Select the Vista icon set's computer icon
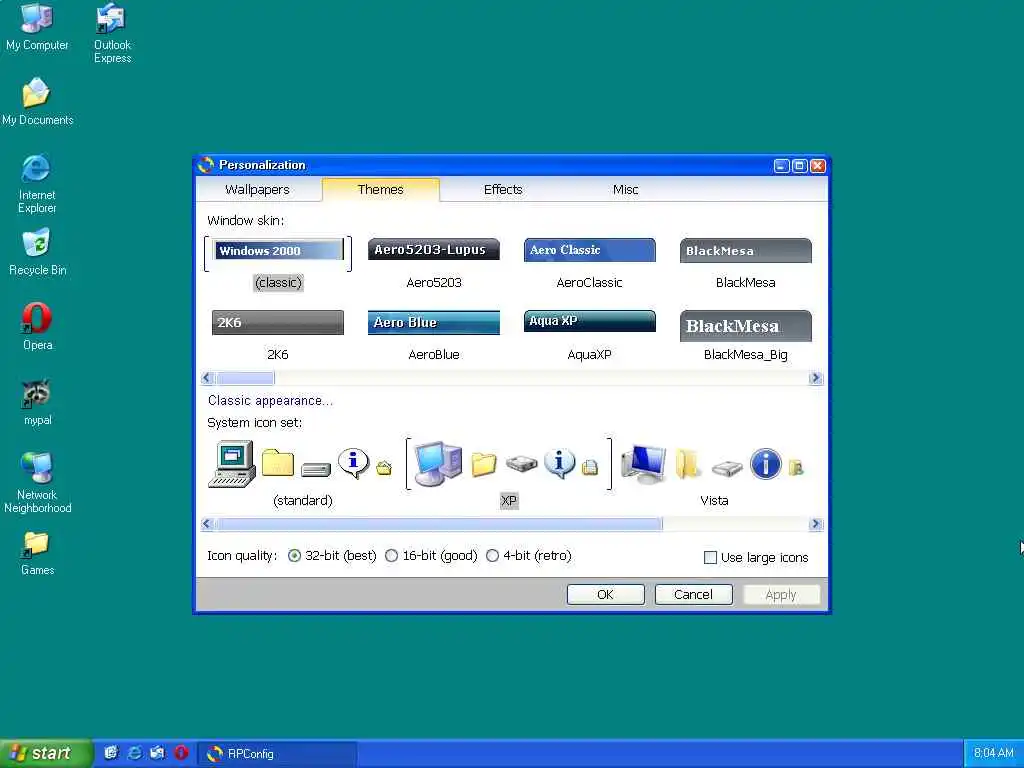1024x768 pixels. coord(644,464)
